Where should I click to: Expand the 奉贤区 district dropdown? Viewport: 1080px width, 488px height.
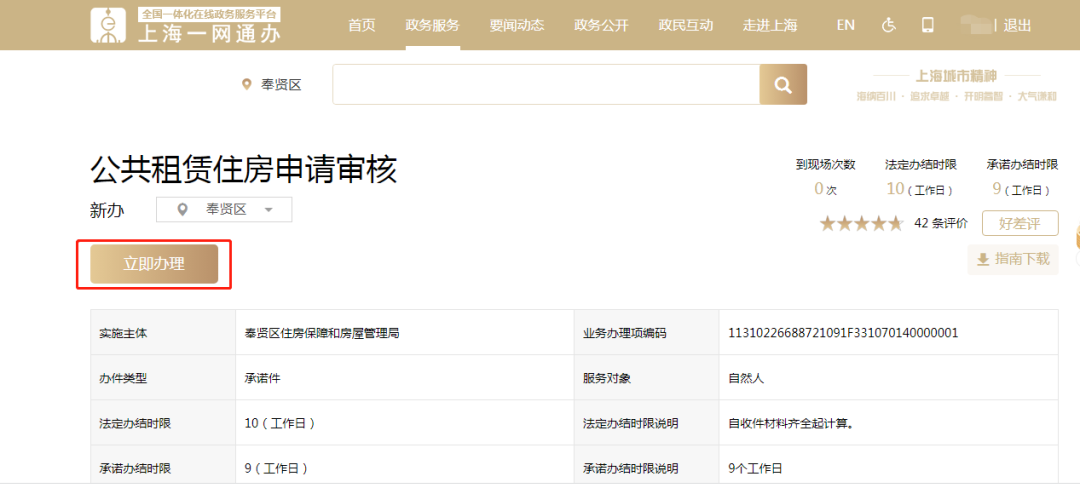(224, 209)
